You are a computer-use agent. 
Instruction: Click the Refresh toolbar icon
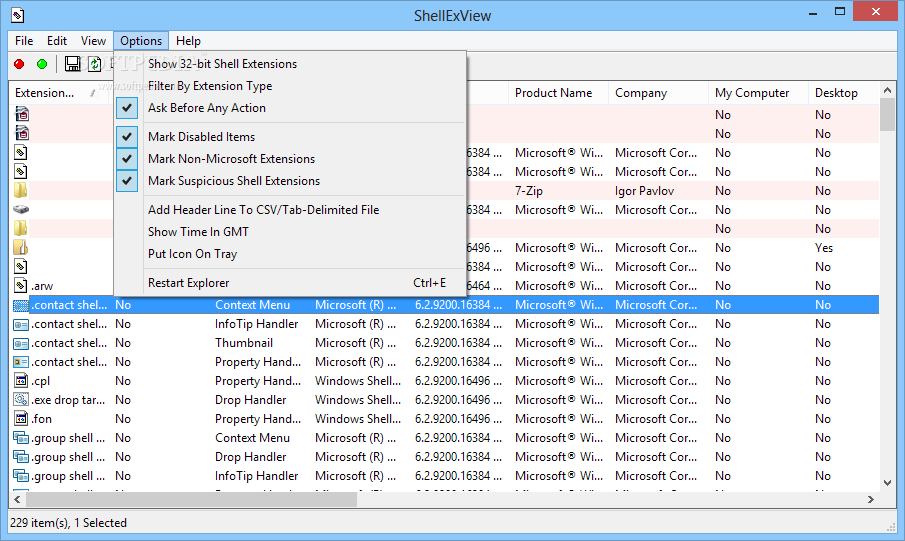94,64
